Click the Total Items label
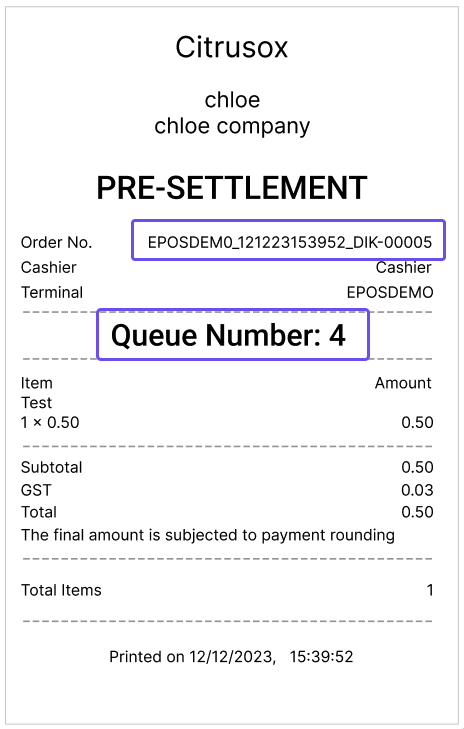464x729 pixels. [x=61, y=590]
